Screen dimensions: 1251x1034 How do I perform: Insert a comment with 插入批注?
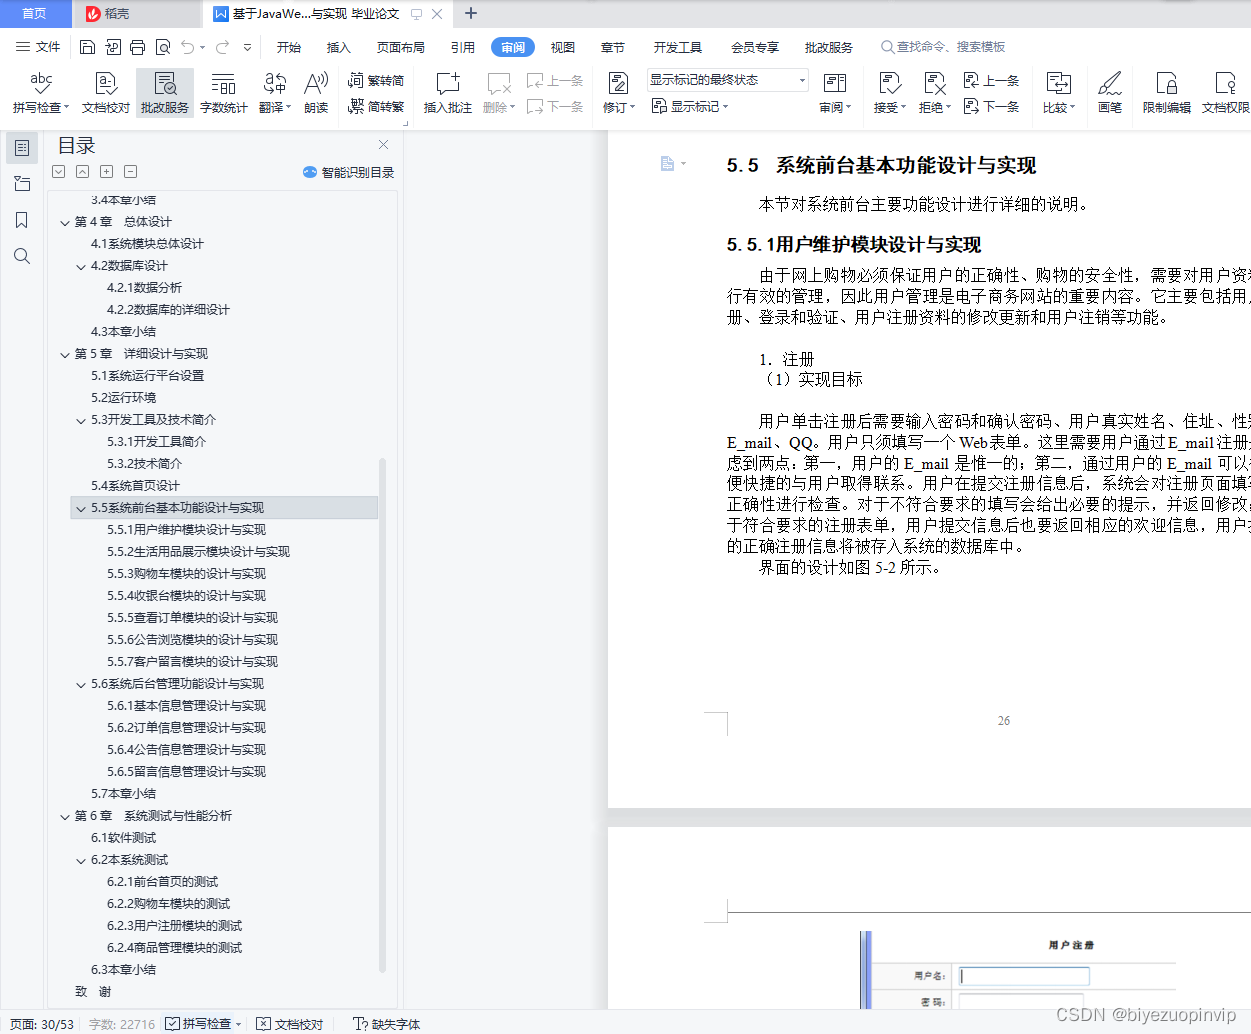447,93
